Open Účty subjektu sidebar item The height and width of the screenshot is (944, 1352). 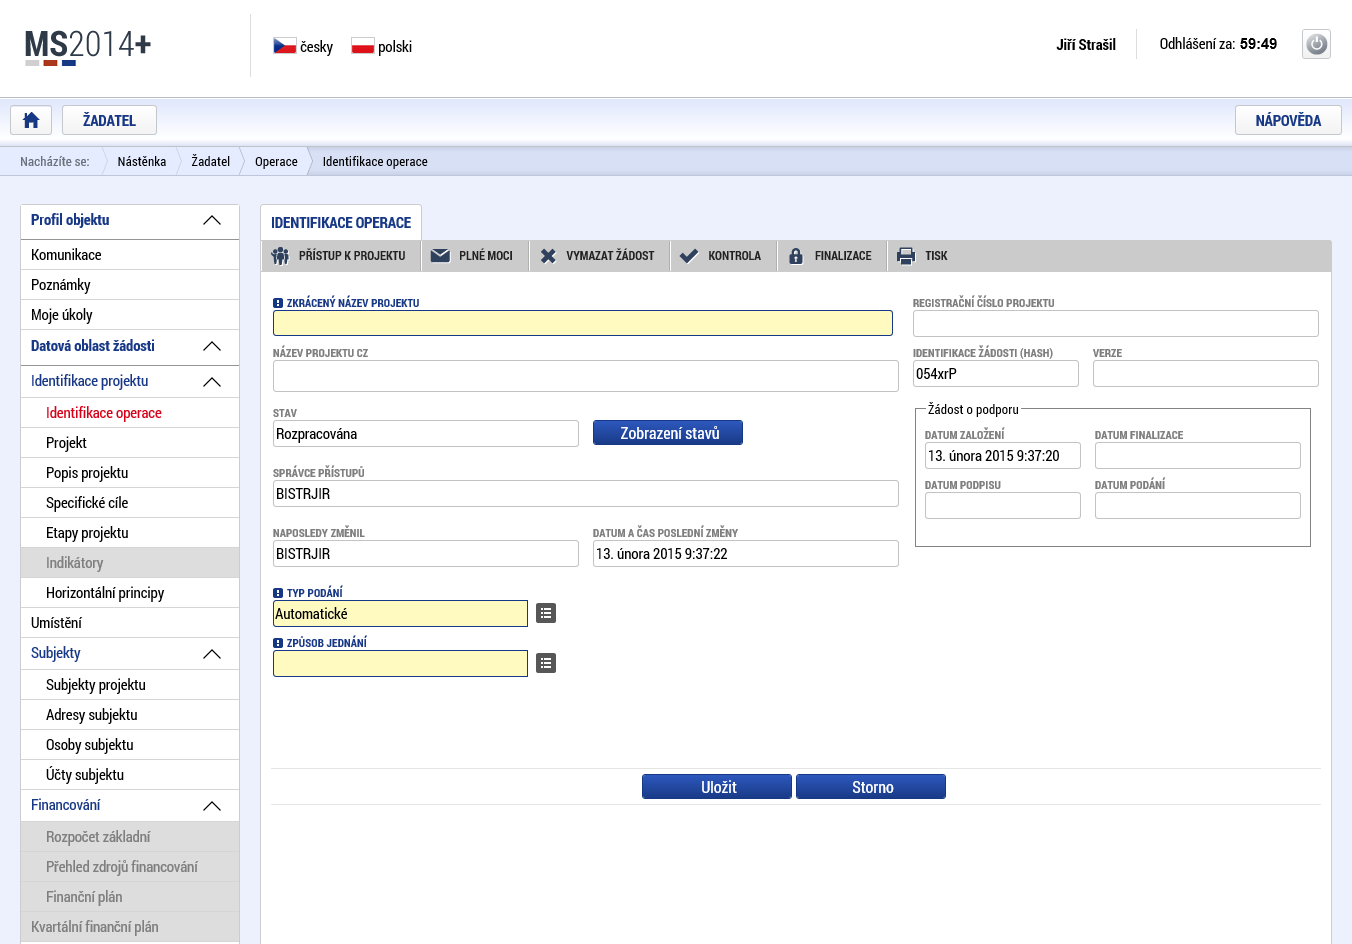tap(130, 775)
